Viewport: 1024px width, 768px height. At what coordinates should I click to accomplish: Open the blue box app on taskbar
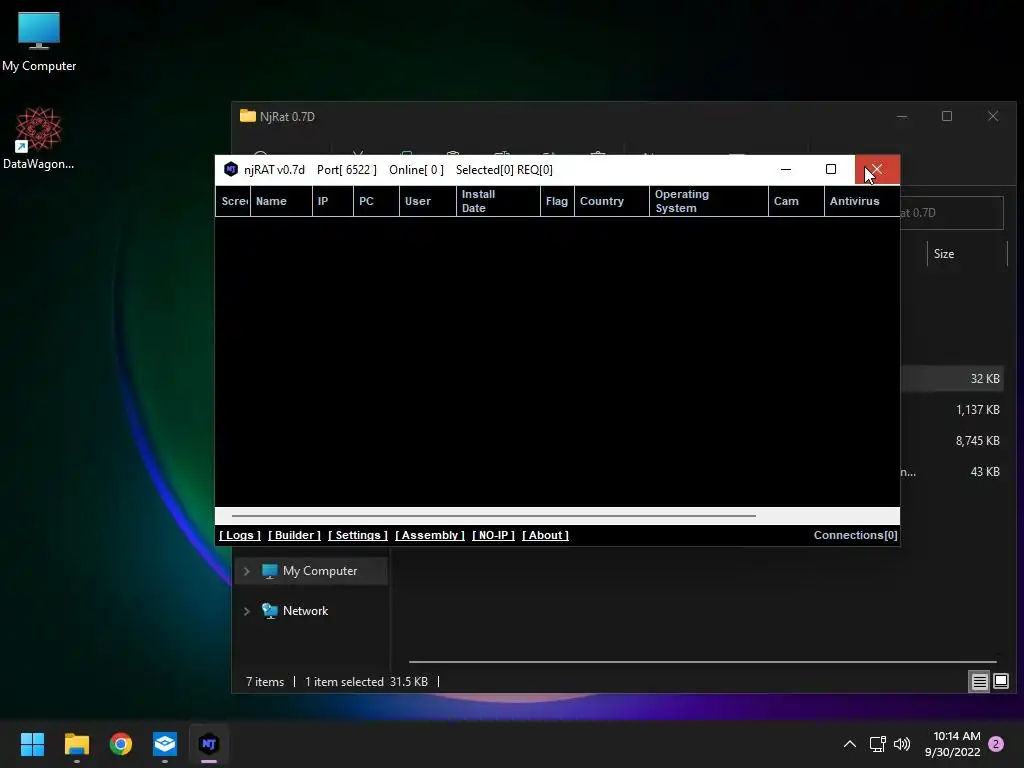point(165,744)
